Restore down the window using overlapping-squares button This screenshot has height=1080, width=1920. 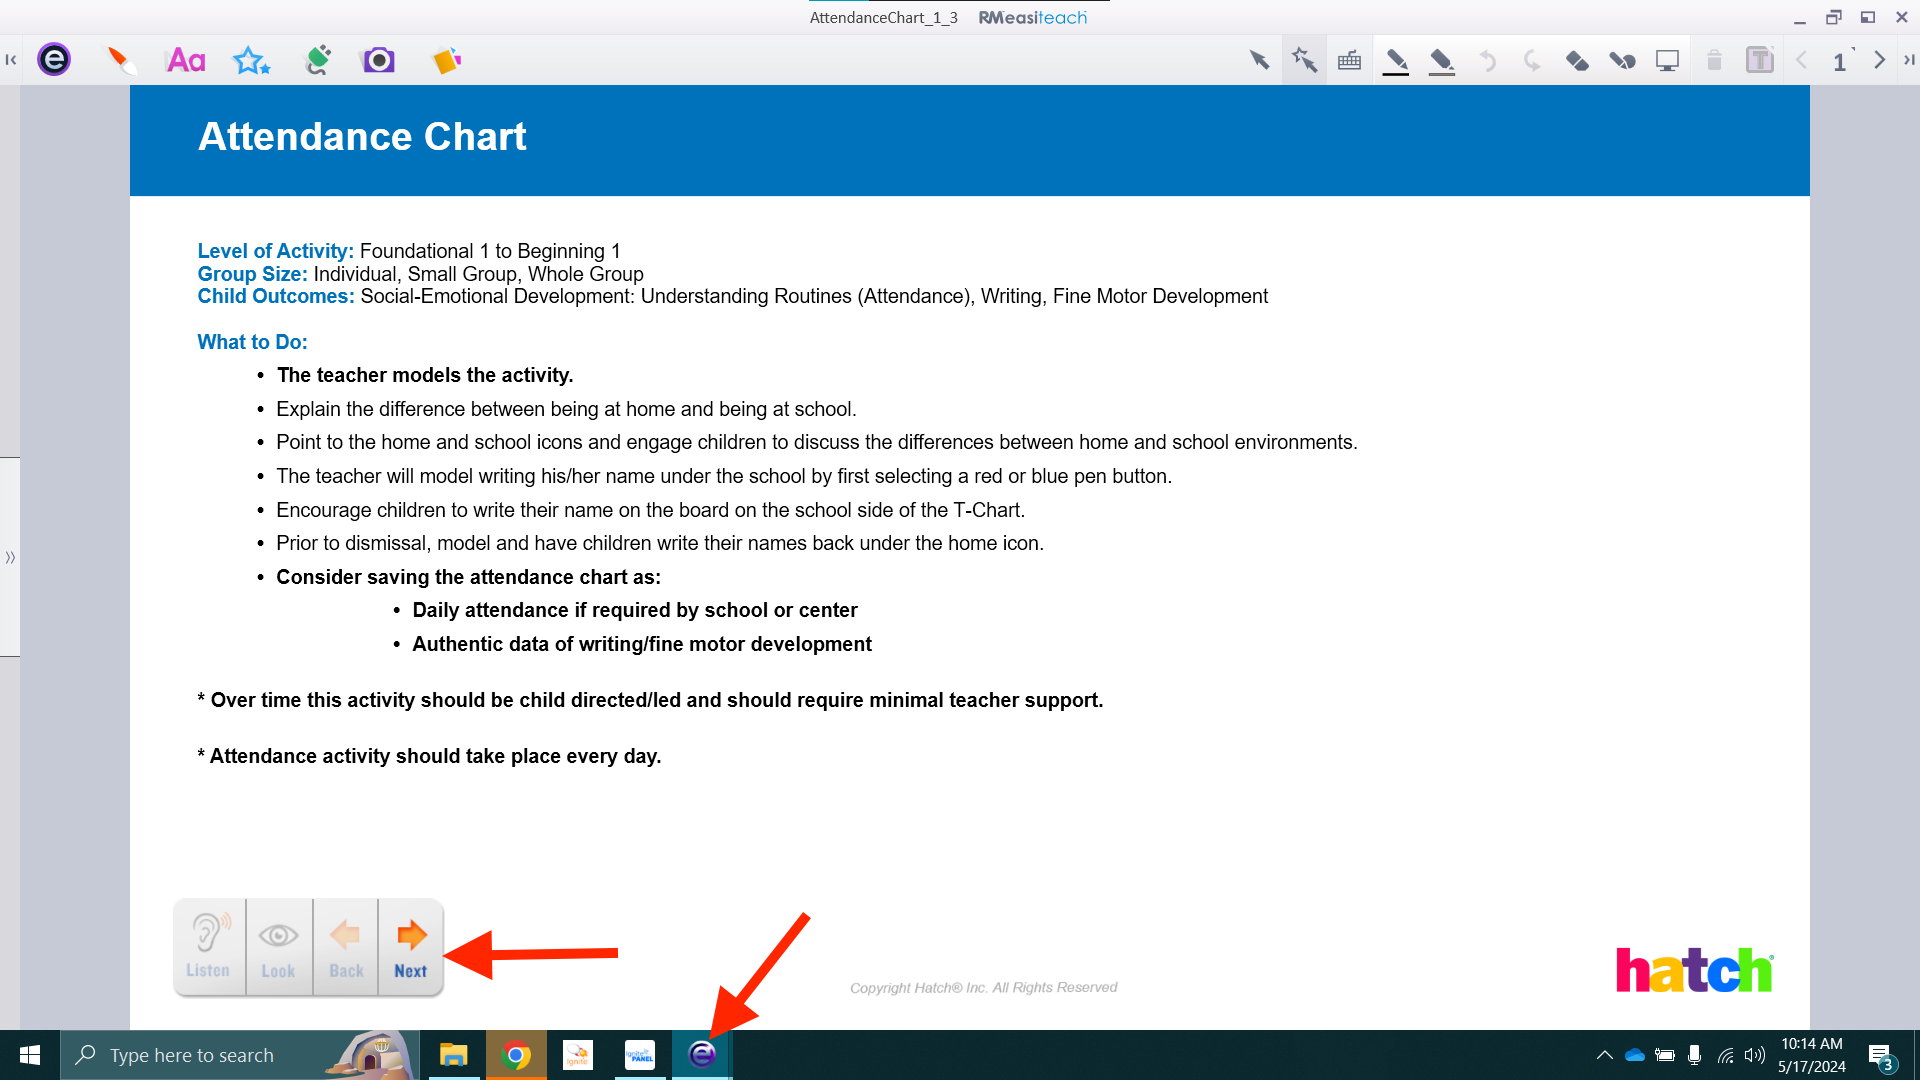coord(1833,17)
